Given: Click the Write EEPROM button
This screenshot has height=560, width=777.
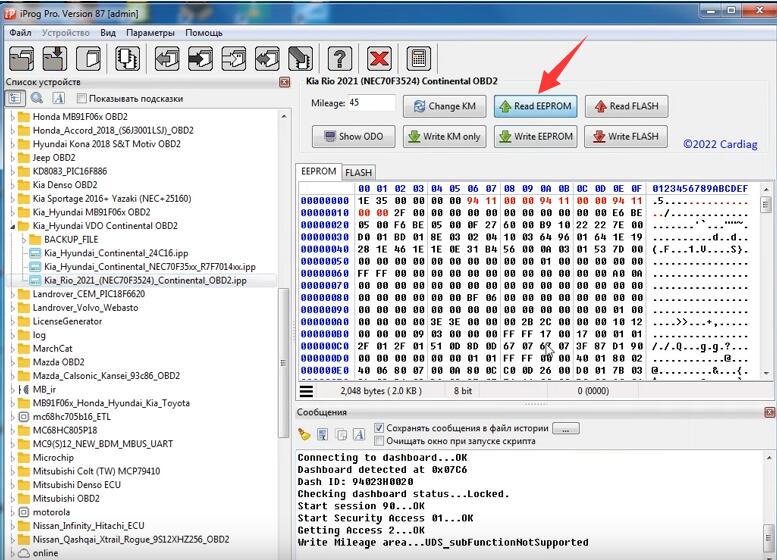Looking at the screenshot, I should [x=536, y=136].
